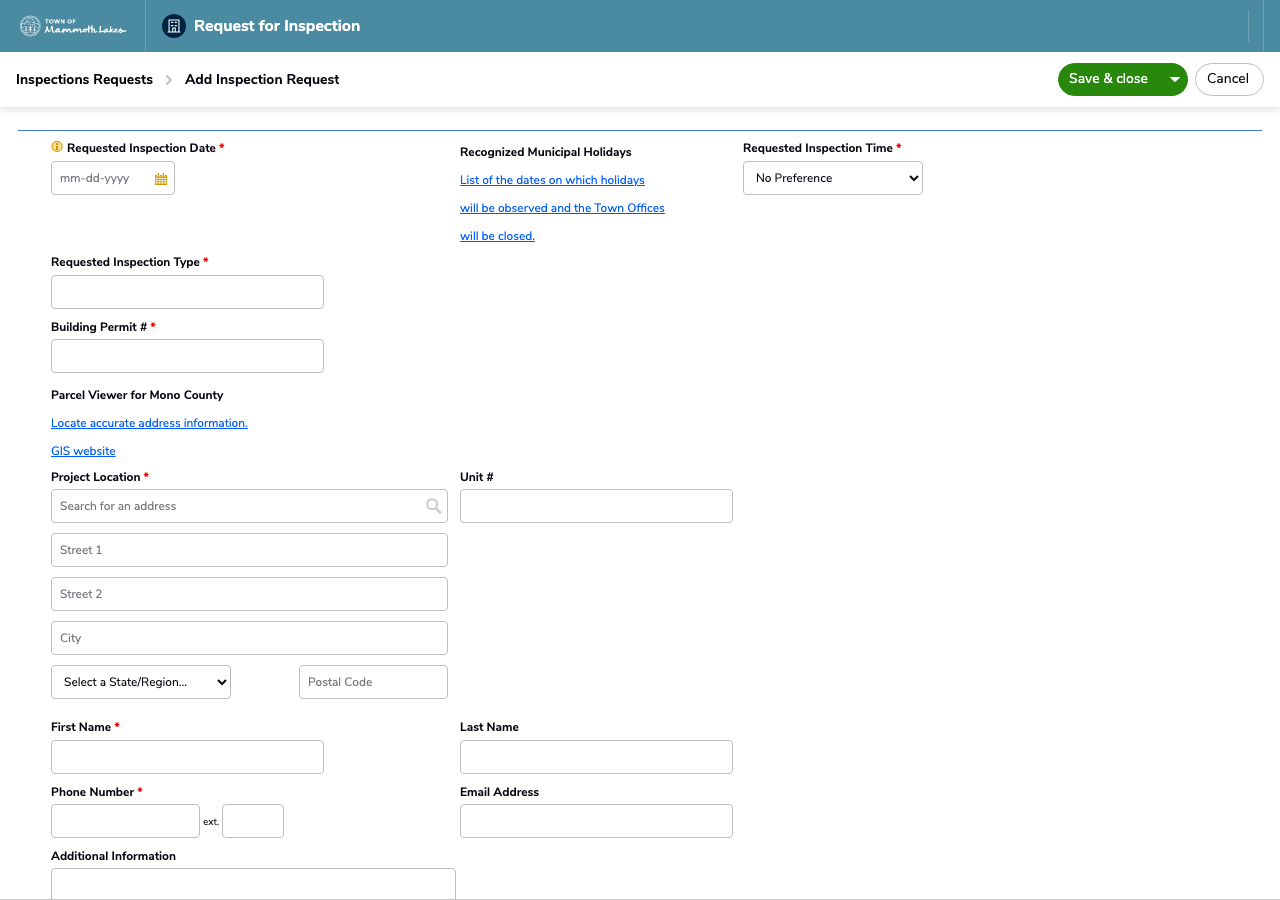Focus the Building Permit # field
The width and height of the screenshot is (1280, 900).
(x=187, y=356)
